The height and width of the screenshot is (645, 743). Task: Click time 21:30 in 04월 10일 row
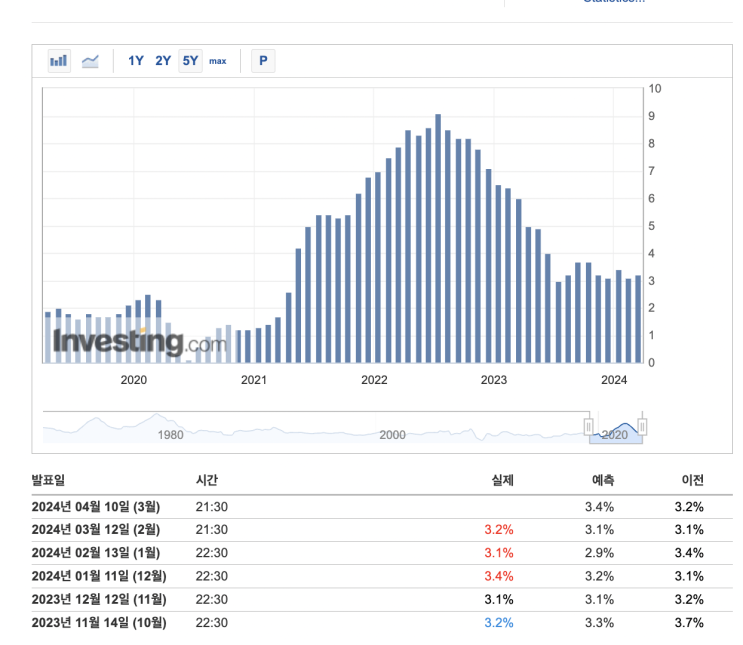click(212, 507)
